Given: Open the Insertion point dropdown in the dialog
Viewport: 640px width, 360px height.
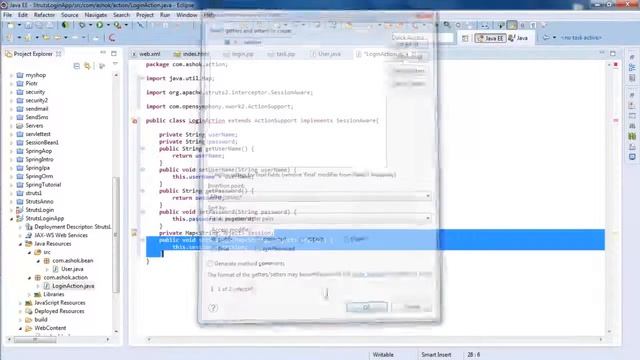Looking at the screenshot, I should tap(319, 196).
